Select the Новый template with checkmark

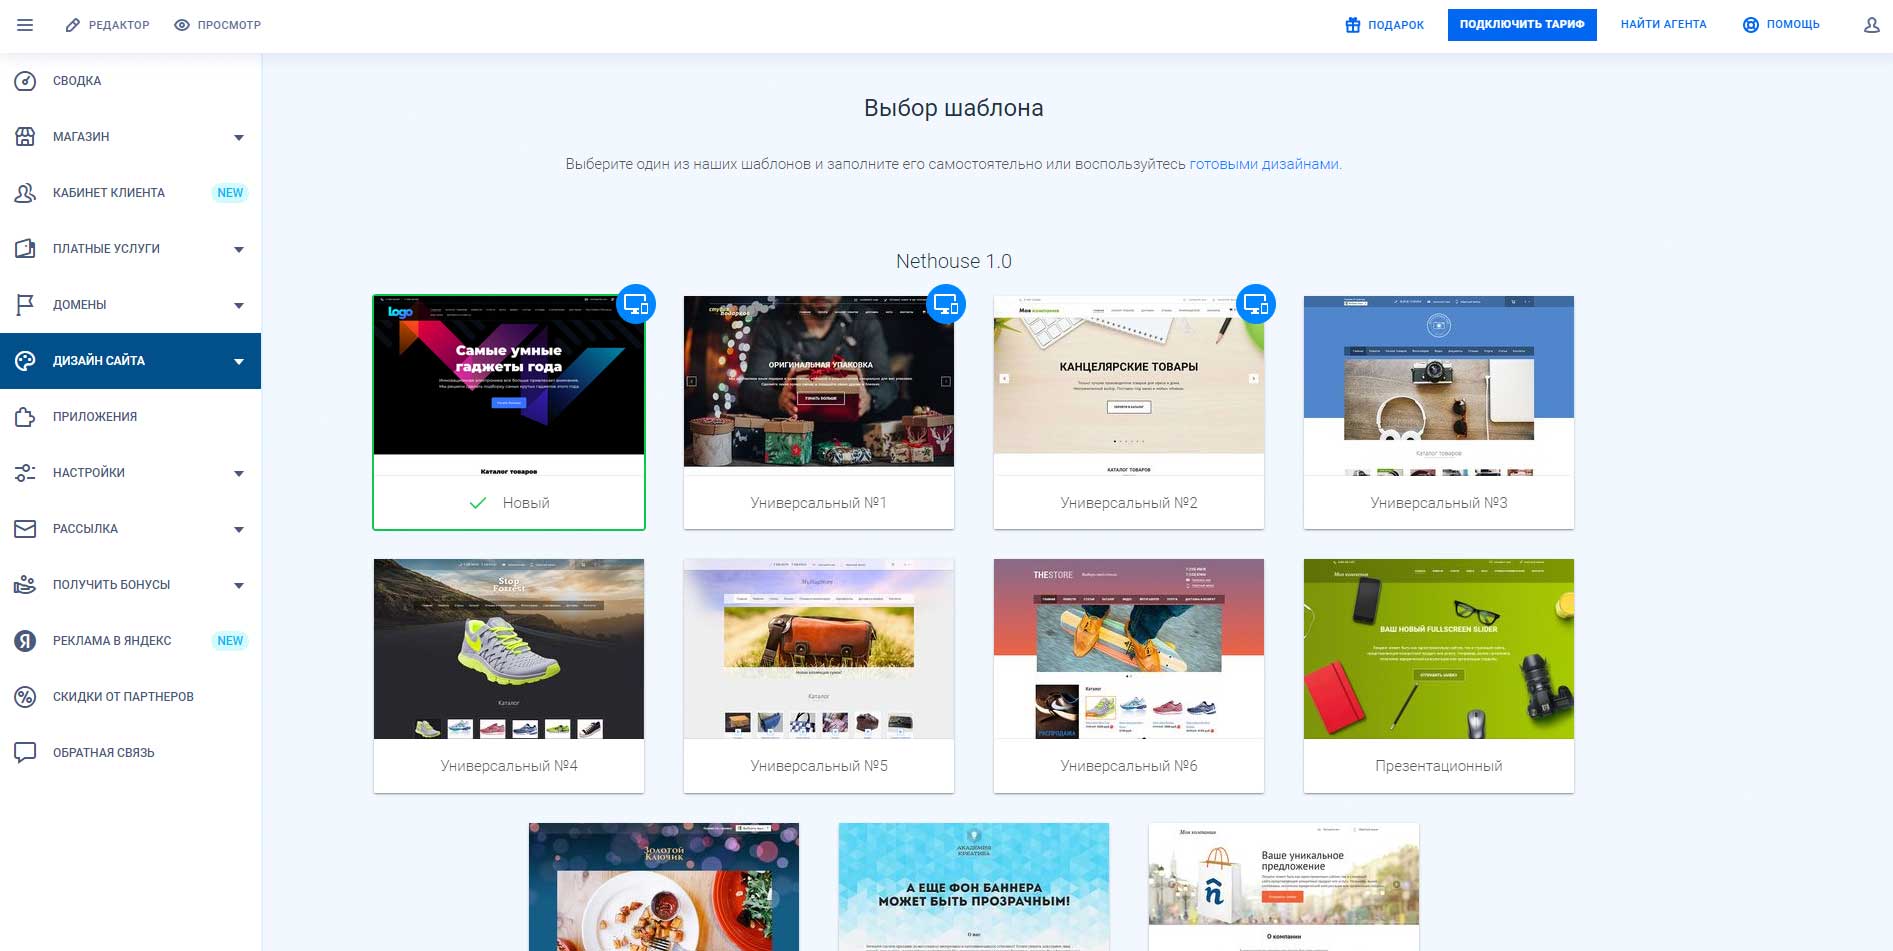509,412
